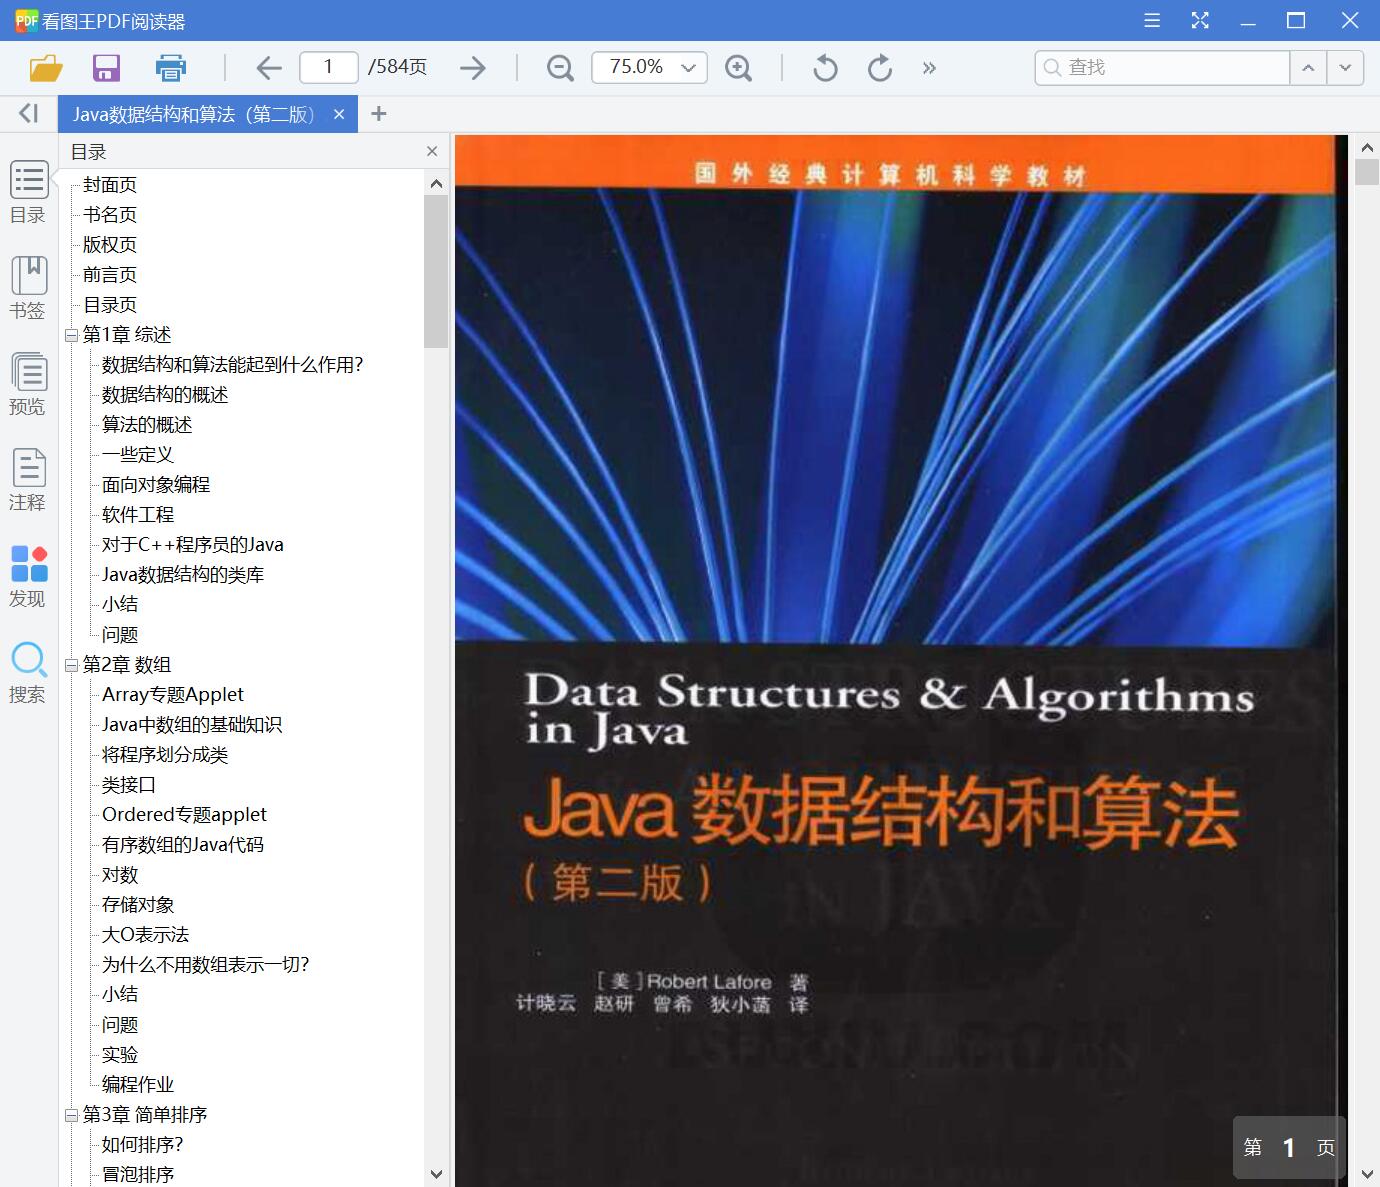Open outline entry 数据结构的概述
This screenshot has height=1187, width=1380.
165,395
